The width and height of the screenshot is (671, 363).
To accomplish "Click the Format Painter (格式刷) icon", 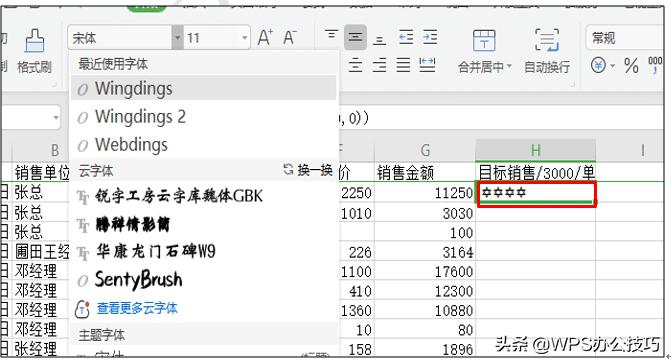I will click(35, 41).
